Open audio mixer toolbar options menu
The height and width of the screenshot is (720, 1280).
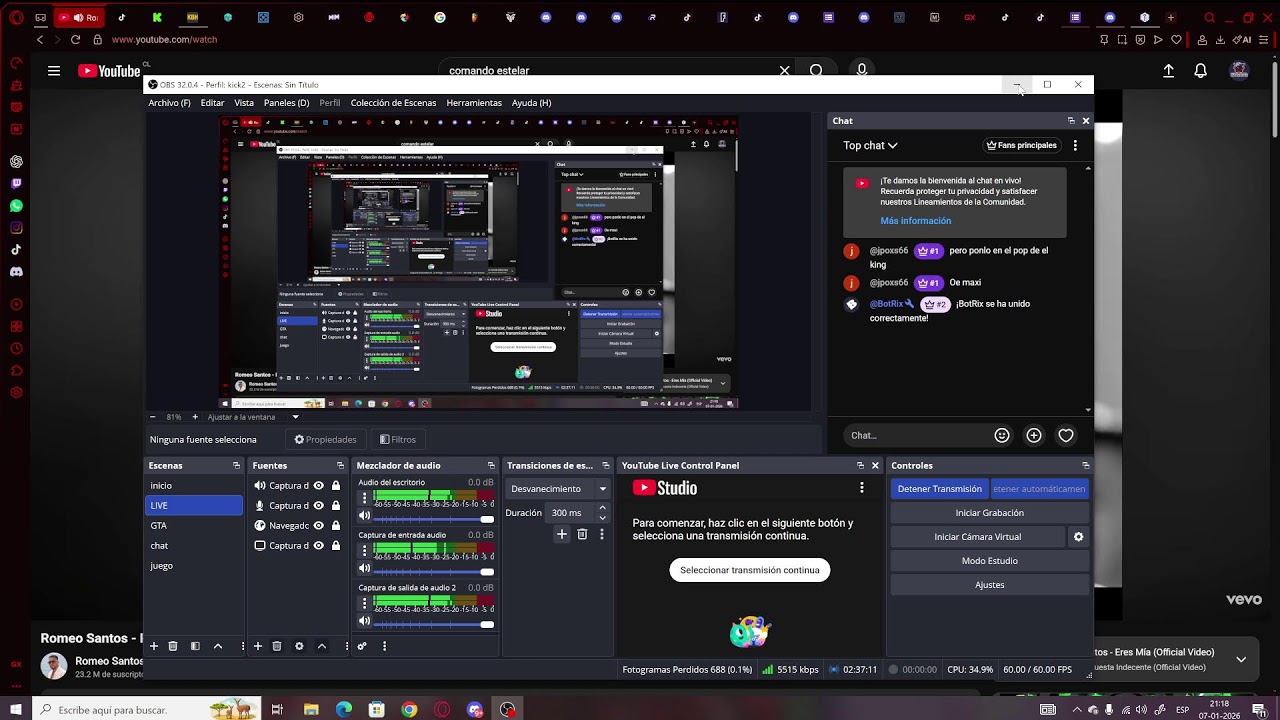click(384, 646)
